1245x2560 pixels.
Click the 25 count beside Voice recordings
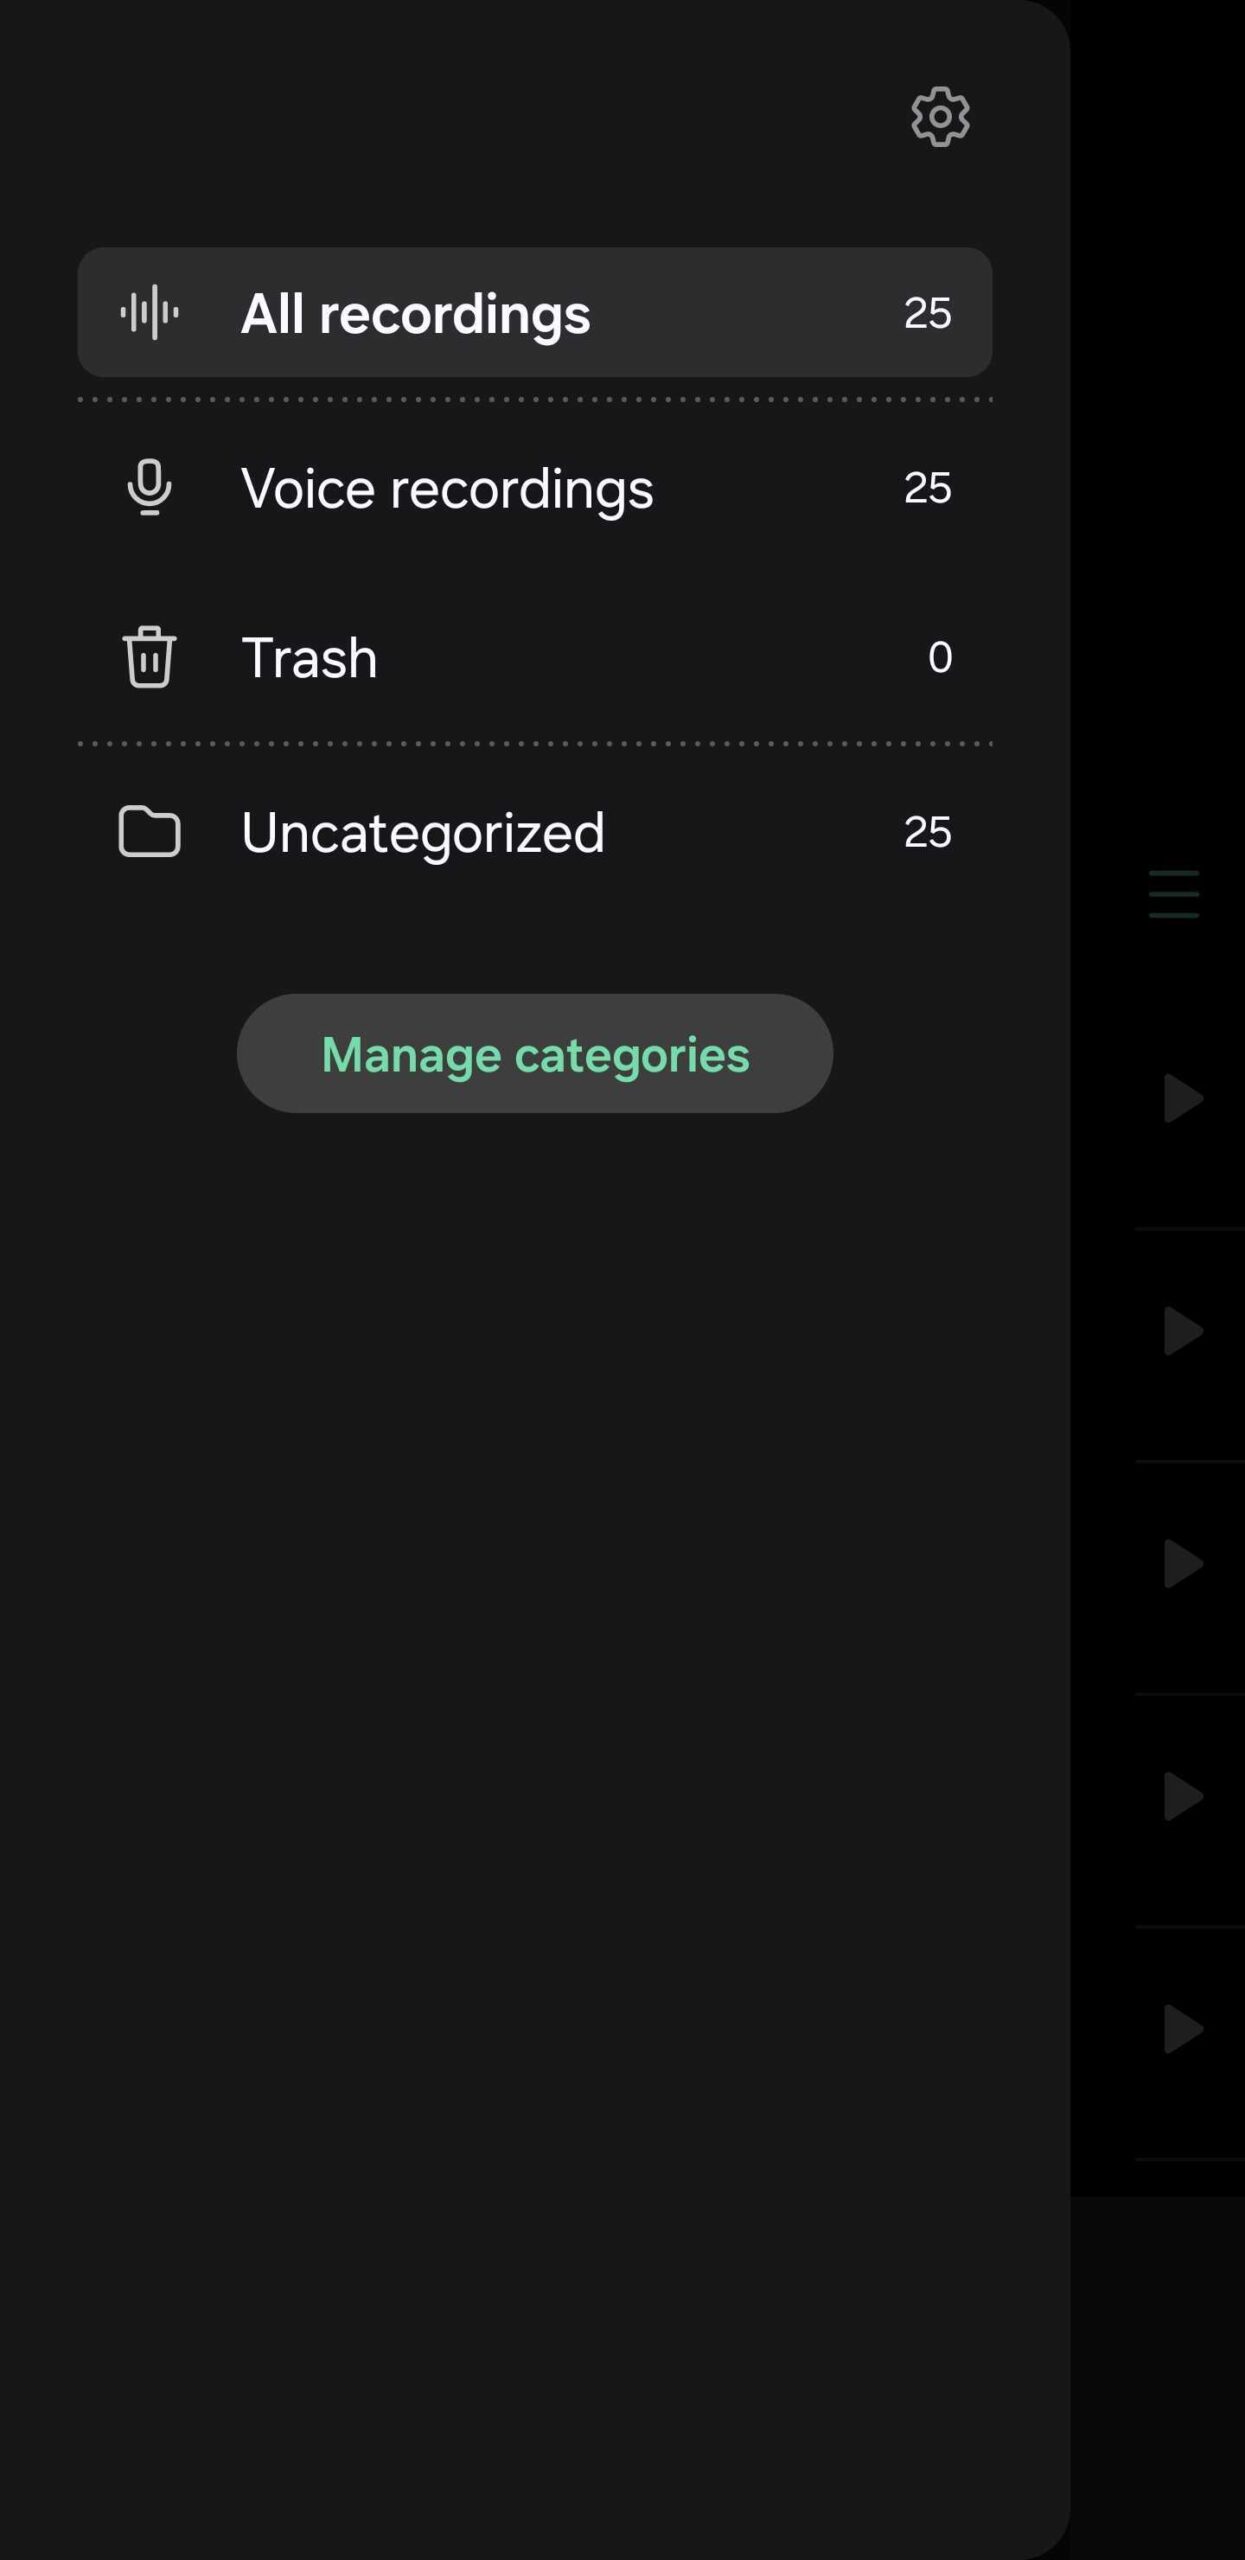tap(927, 488)
